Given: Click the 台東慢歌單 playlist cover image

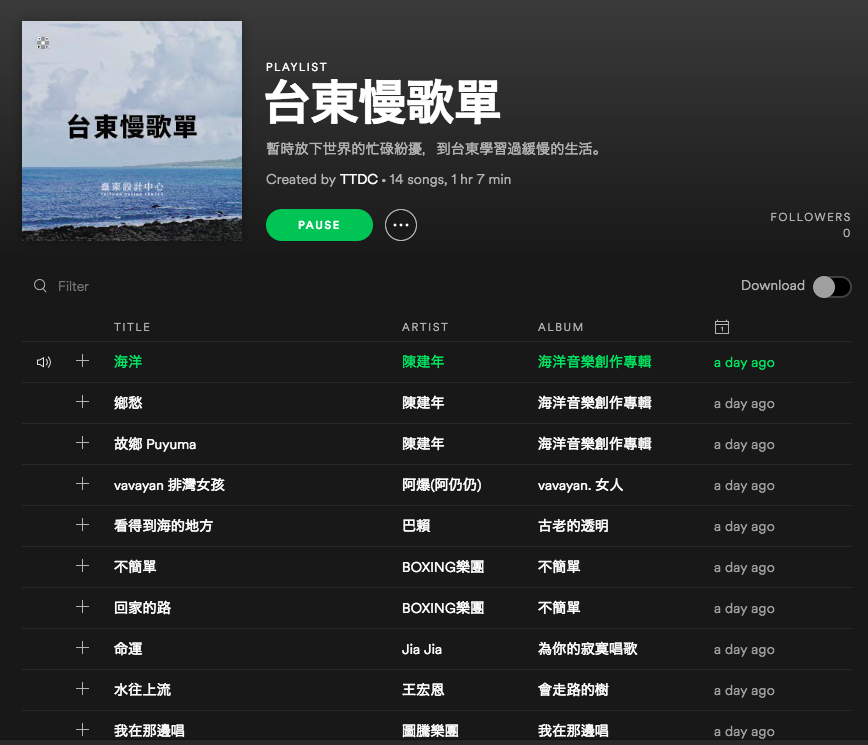Looking at the screenshot, I should [132, 131].
